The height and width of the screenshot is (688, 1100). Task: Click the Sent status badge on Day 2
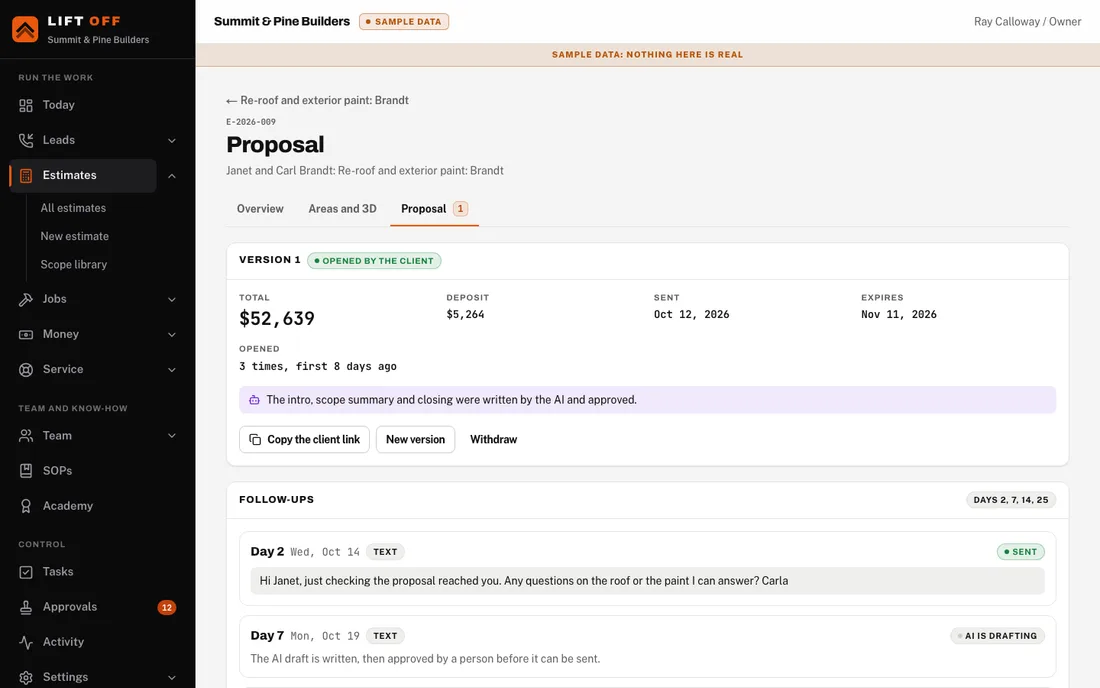pyautogui.click(x=1021, y=552)
